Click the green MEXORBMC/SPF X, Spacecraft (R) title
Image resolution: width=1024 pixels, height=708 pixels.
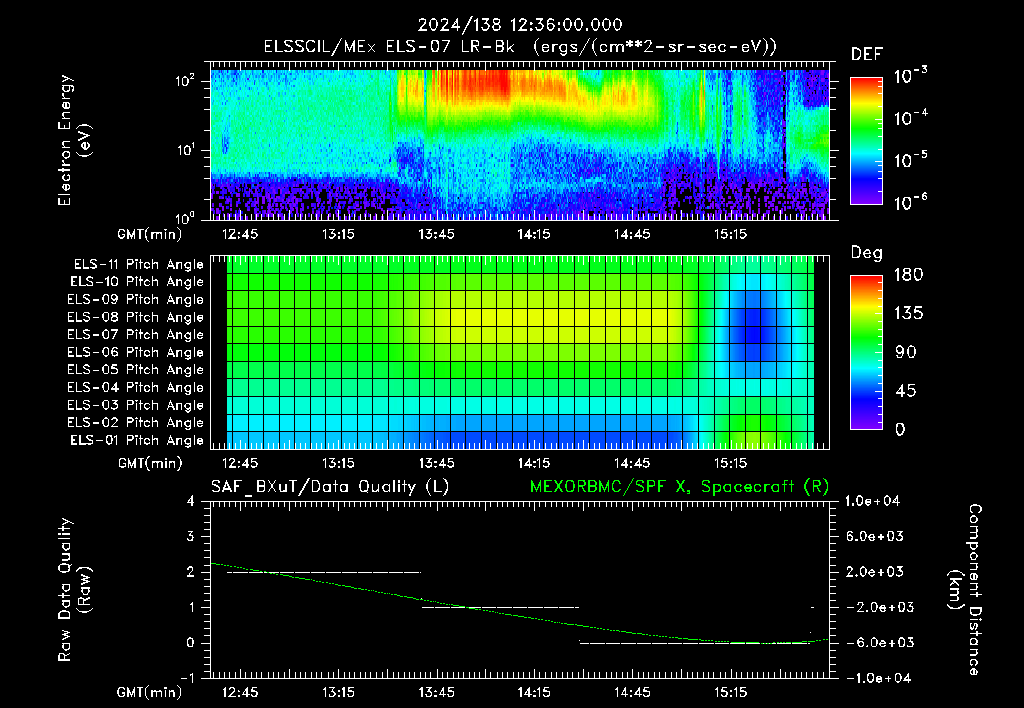[679, 487]
